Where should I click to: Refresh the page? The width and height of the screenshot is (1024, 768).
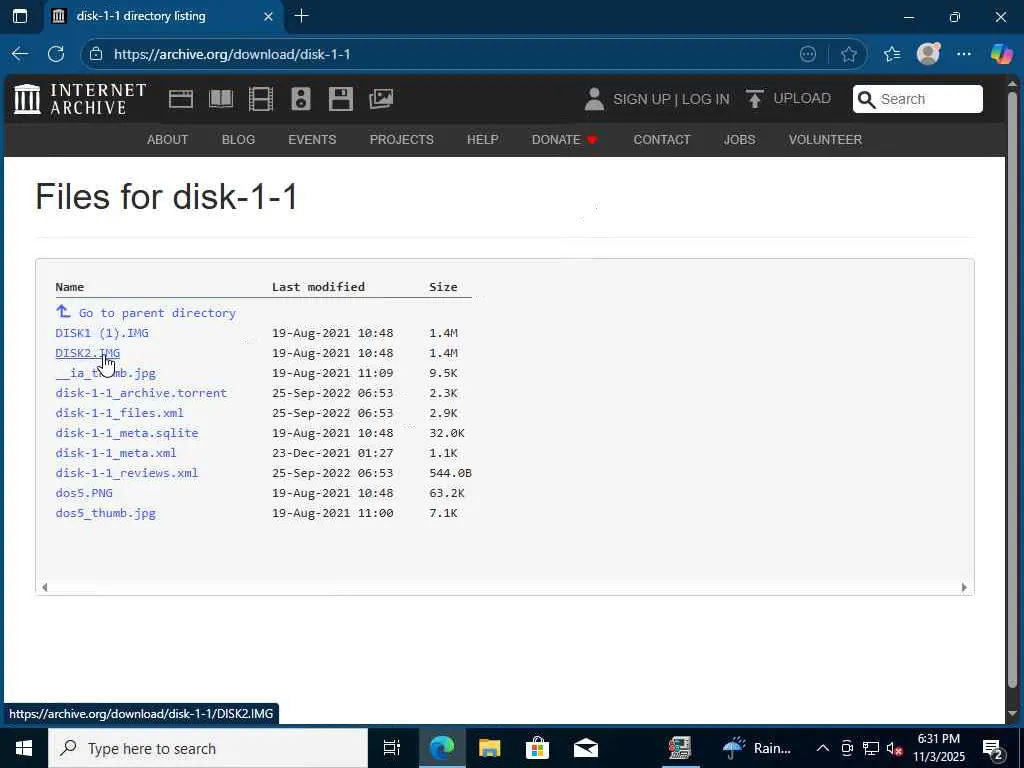pyautogui.click(x=56, y=54)
